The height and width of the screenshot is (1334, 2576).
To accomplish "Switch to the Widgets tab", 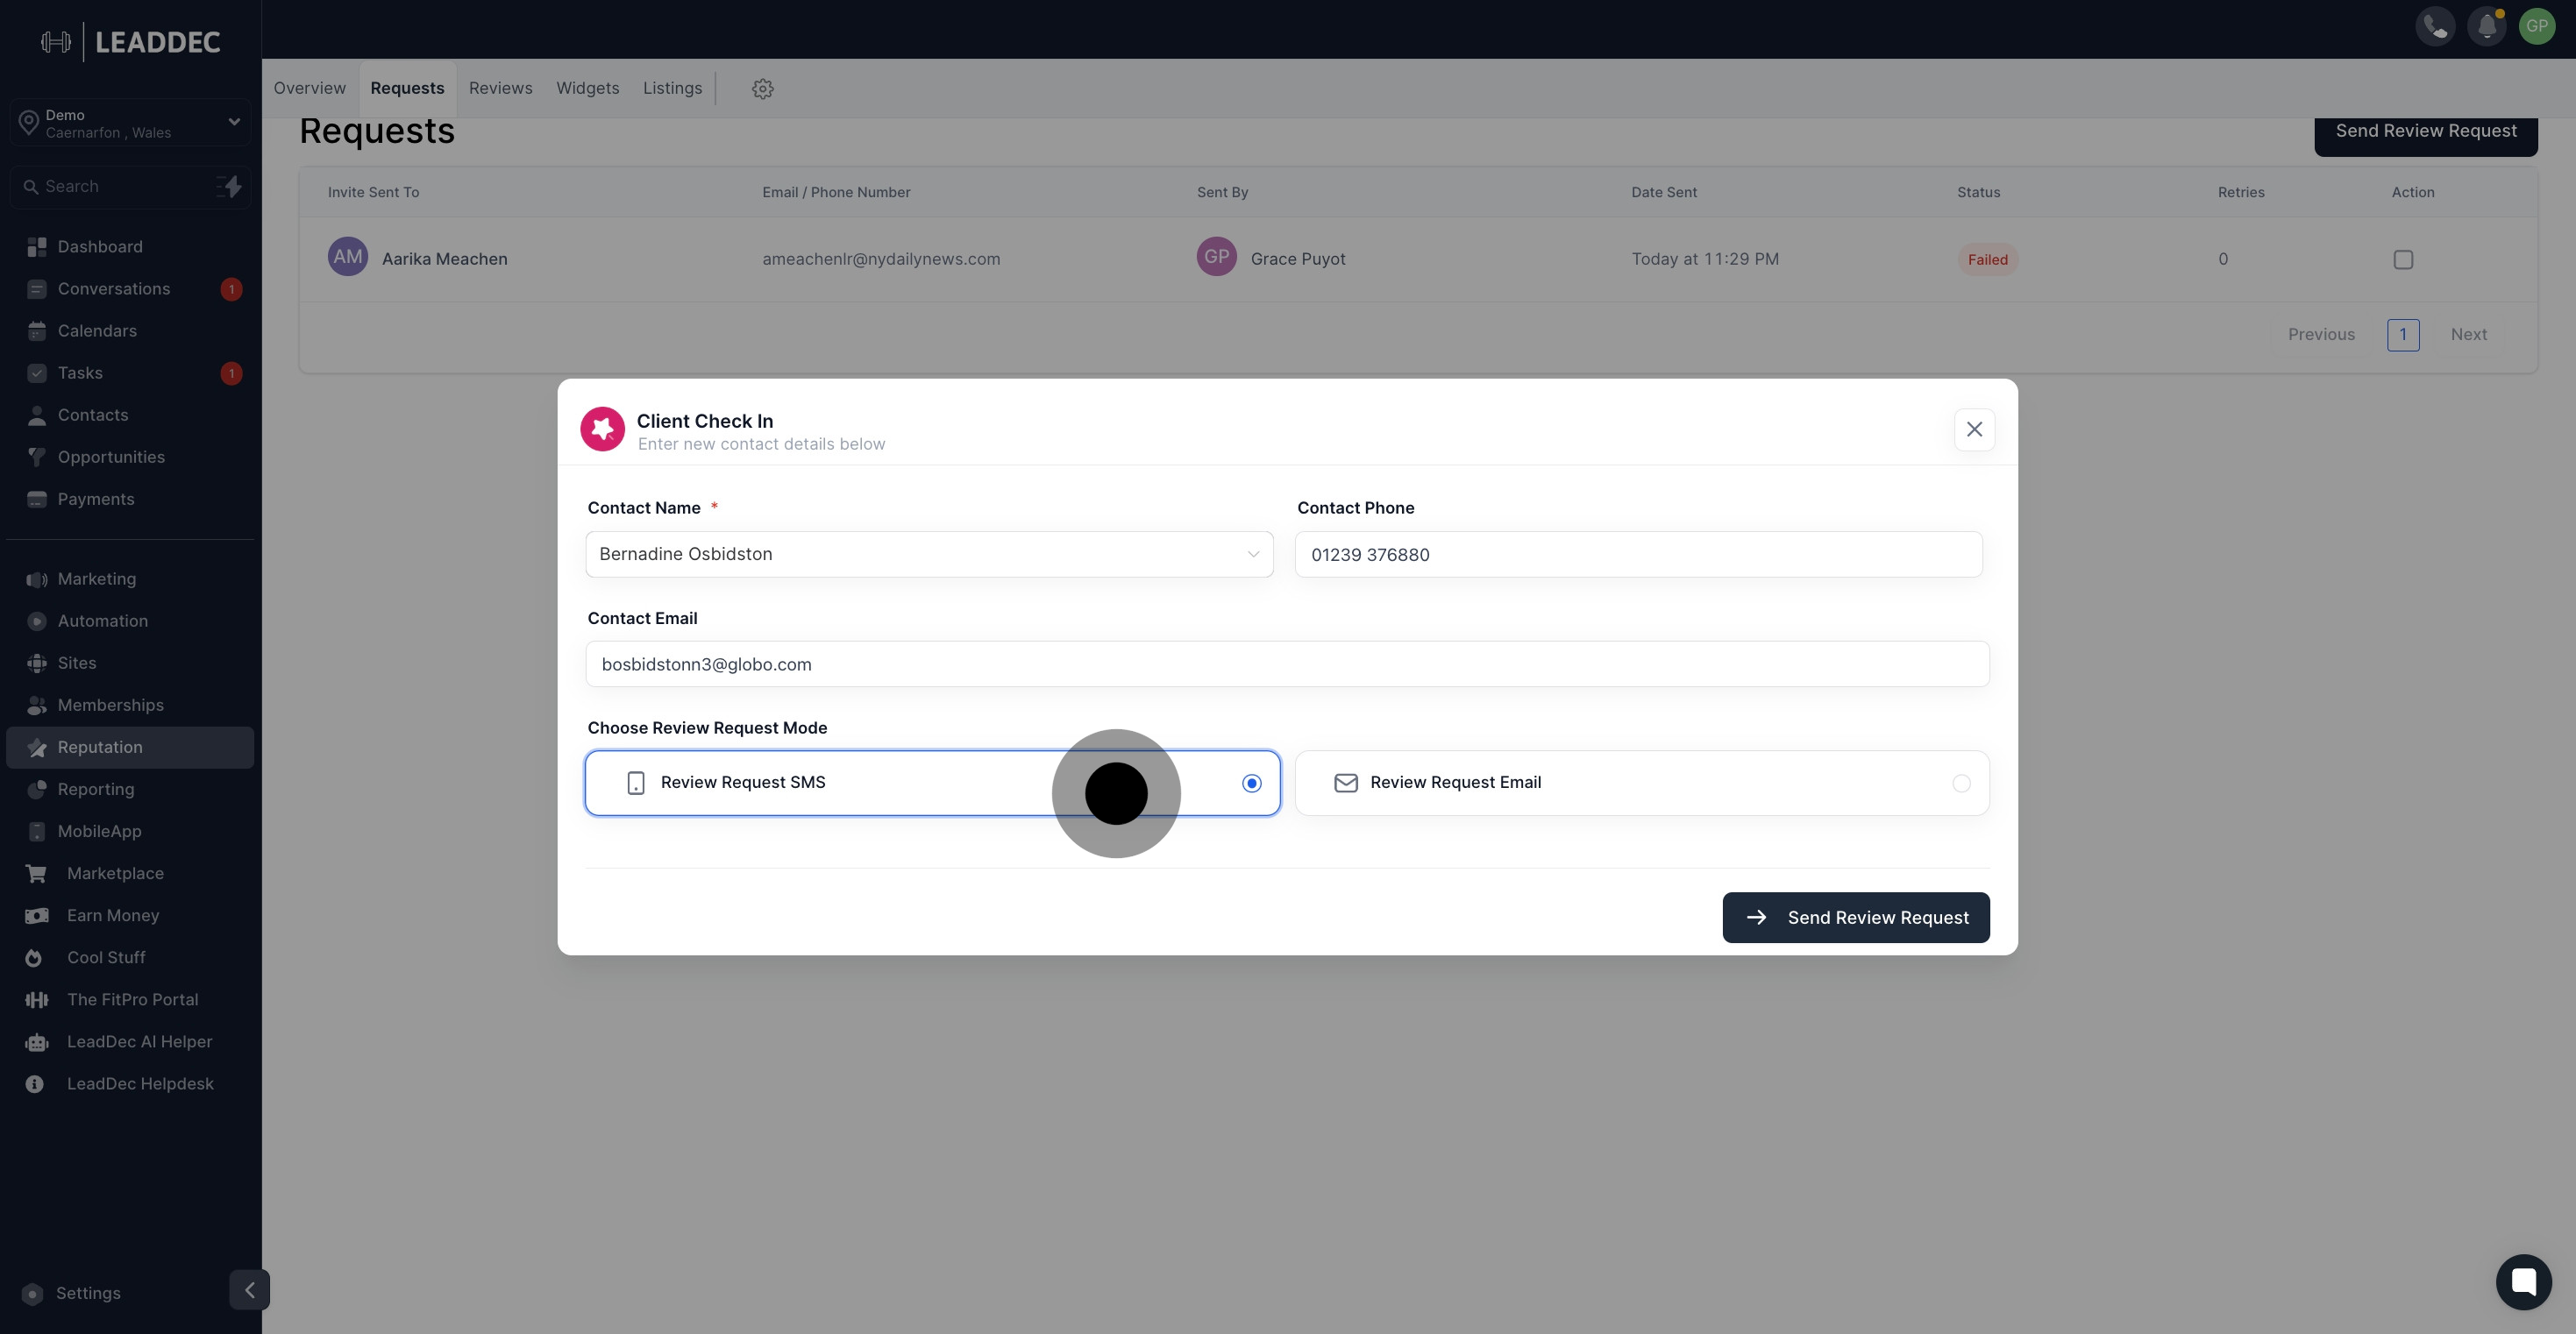I will [x=587, y=88].
